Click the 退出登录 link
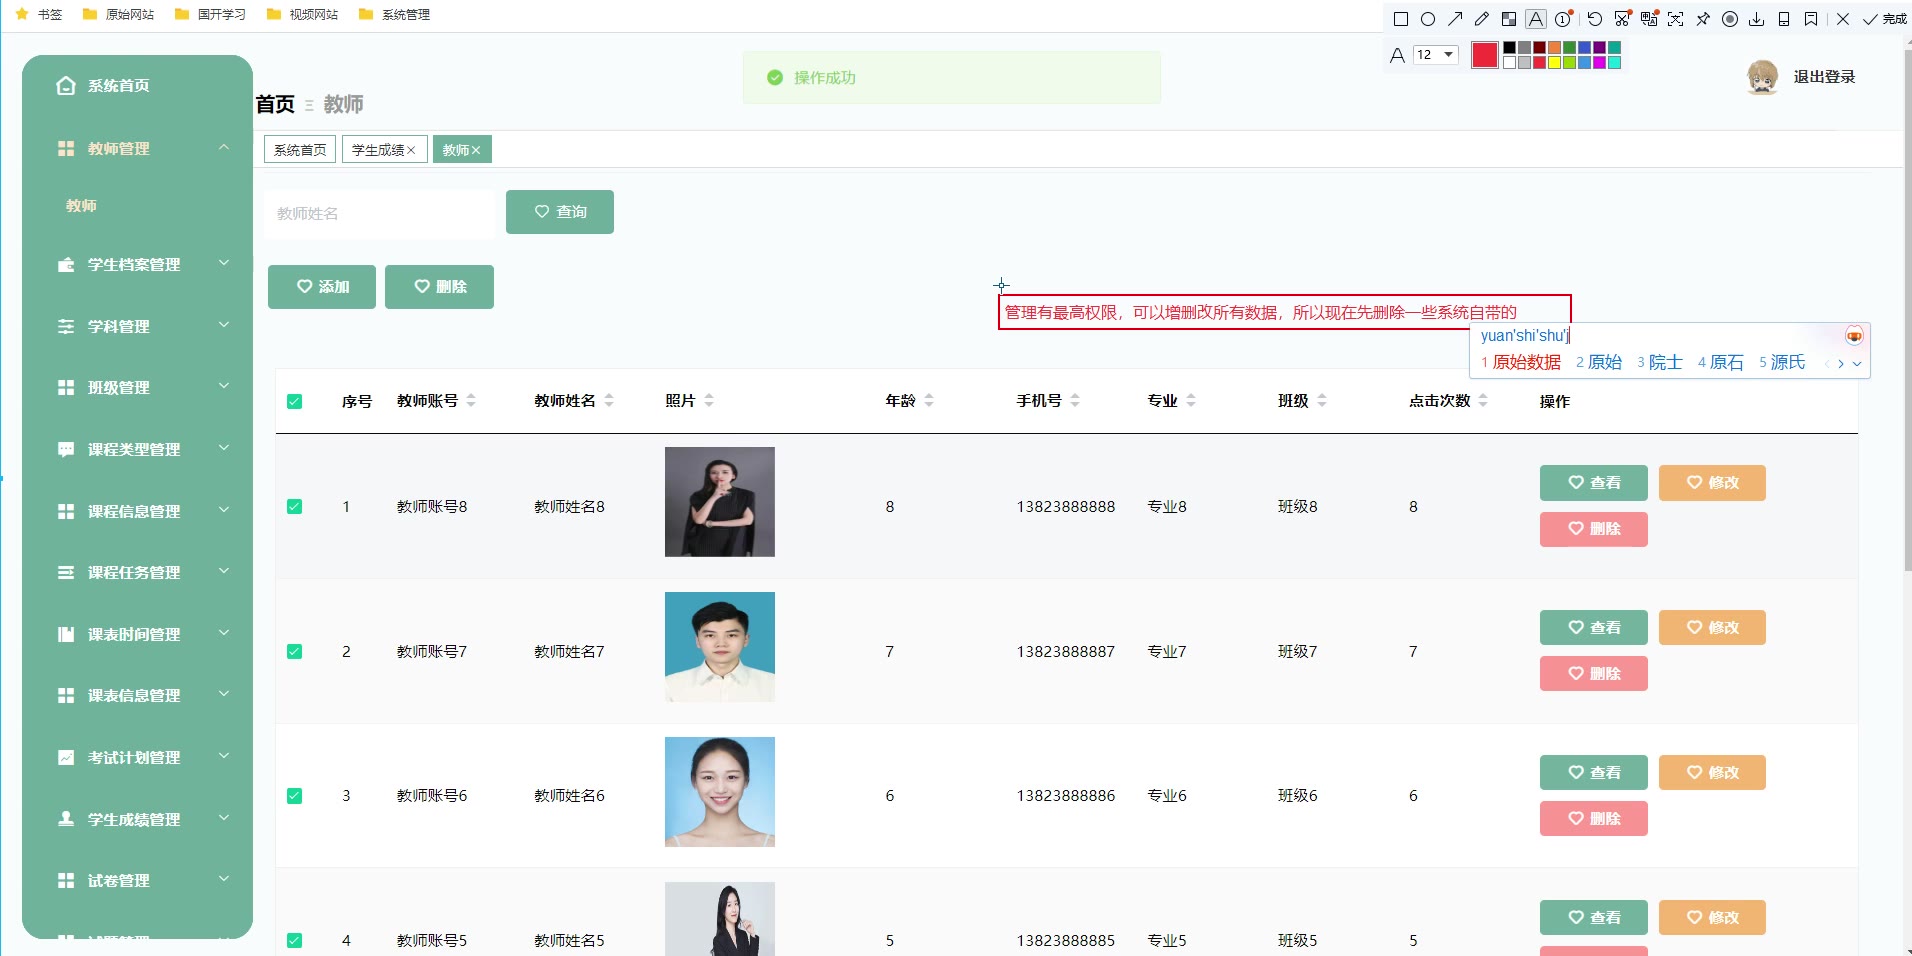This screenshot has height=956, width=1912. click(x=1824, y=77)
